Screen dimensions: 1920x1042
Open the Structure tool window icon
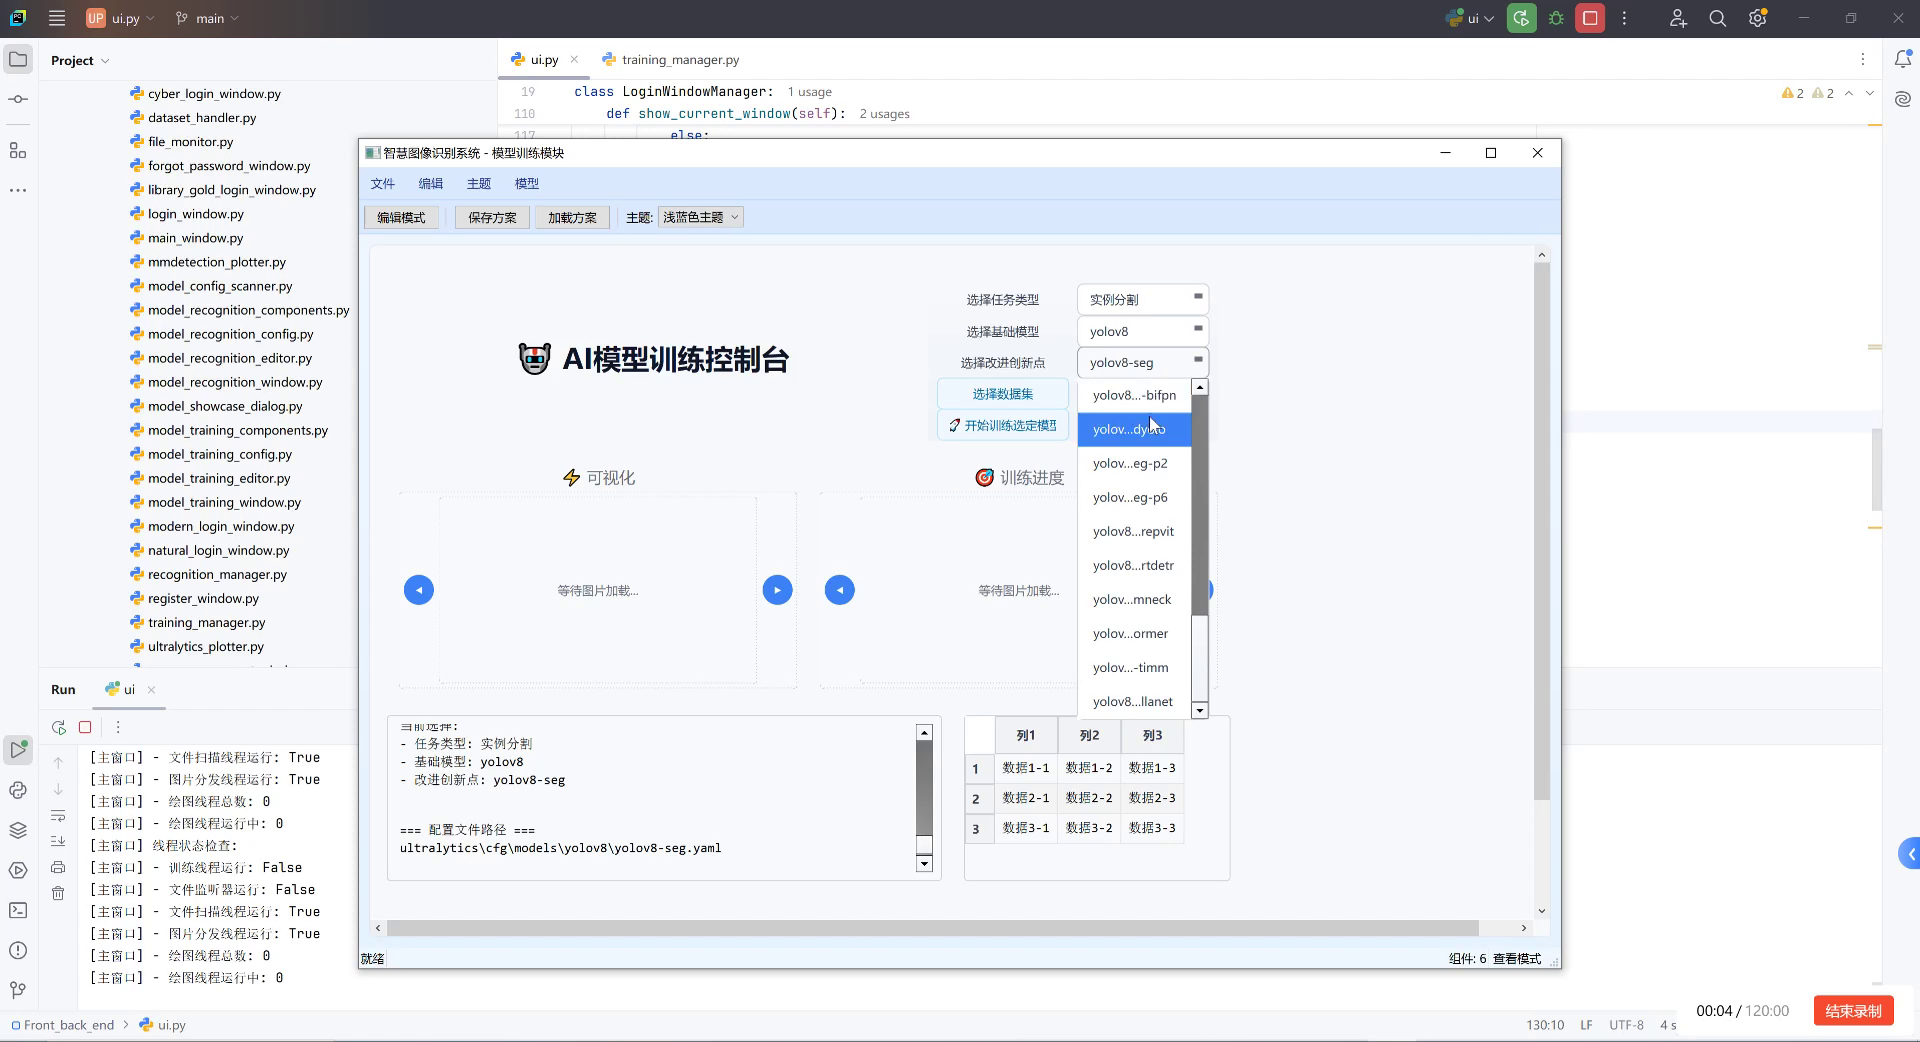(x=18, y=151)
